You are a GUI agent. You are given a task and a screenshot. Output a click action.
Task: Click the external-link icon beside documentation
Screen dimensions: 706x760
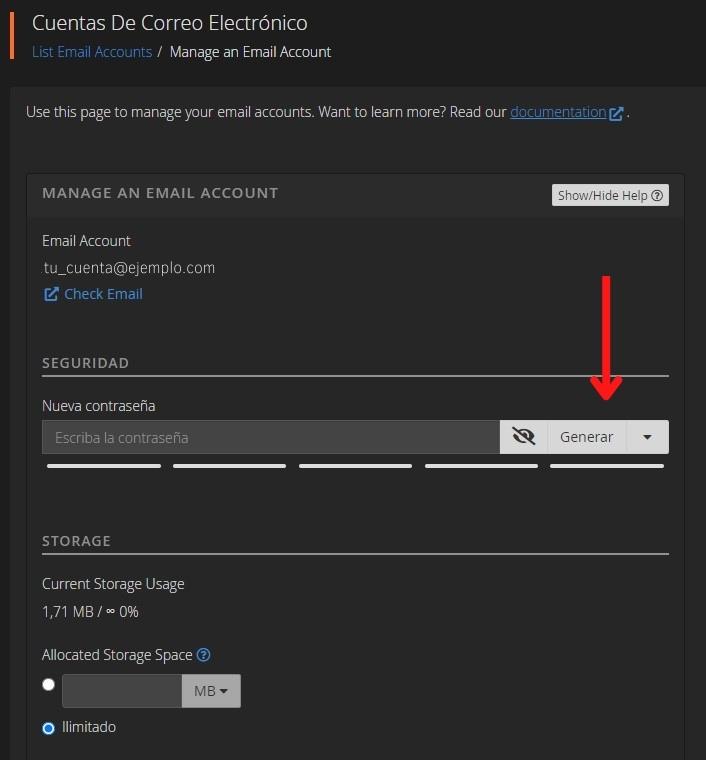click(x=617, y=113)
